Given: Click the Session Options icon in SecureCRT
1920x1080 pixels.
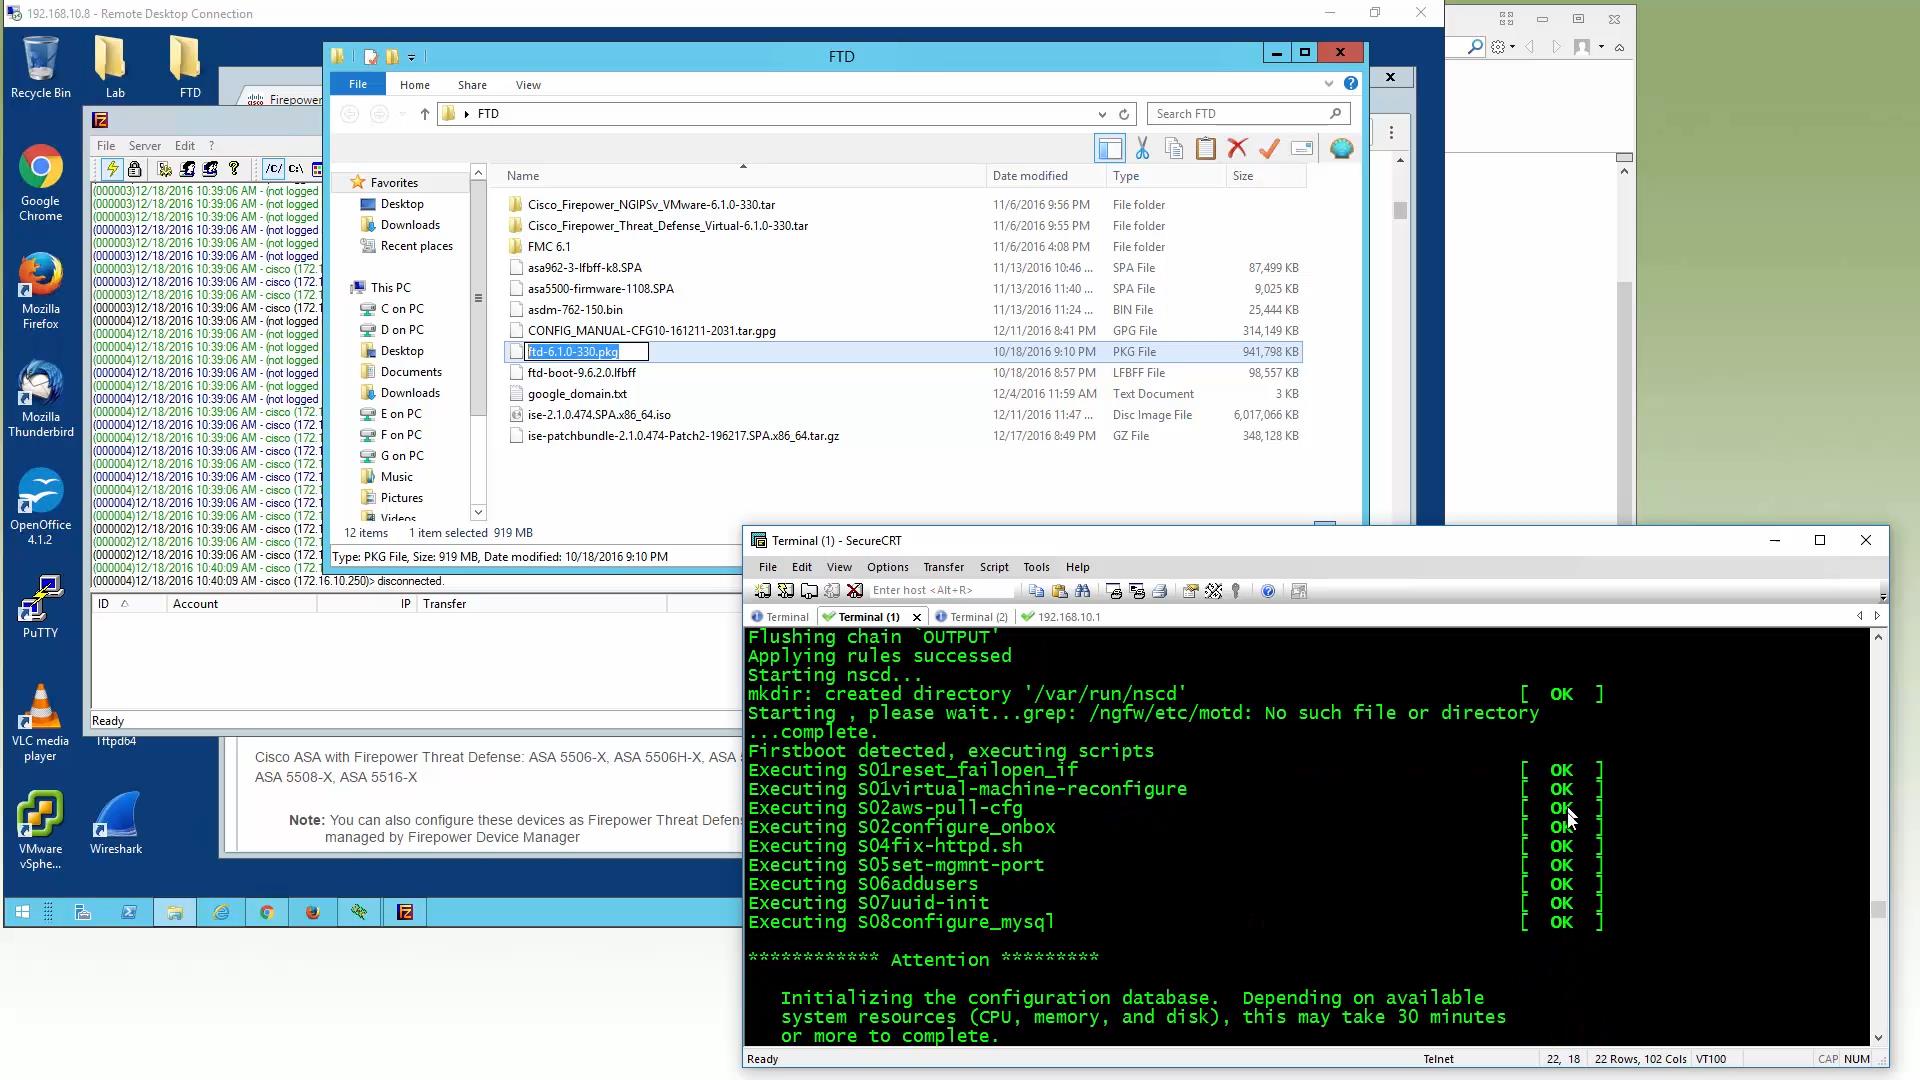Looking at the screenshot, I should coord(1190,591).
